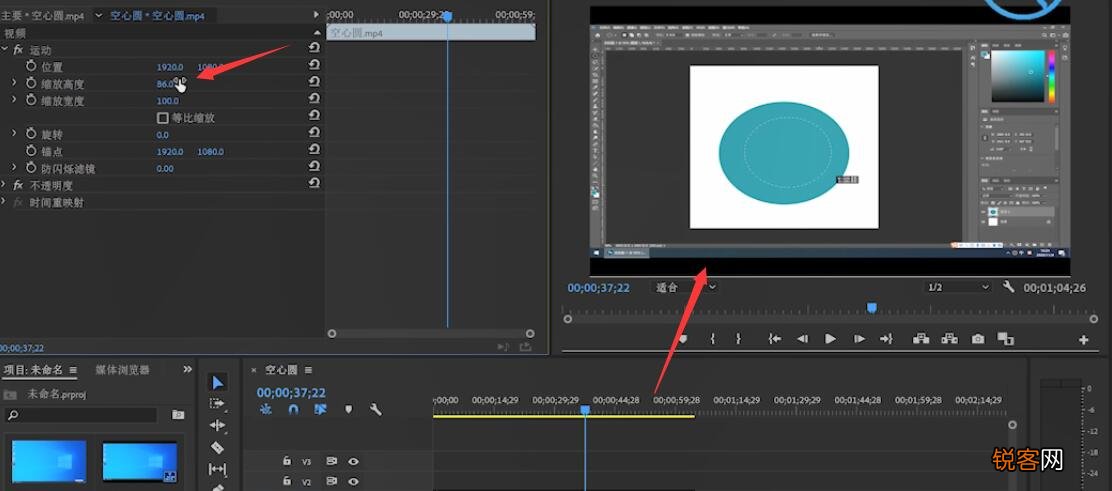Viewport: 1112px width, 491px height.
Task: Click 缩放宽度 value 100.0
Action: pyautogui.click(x=167, y=101)
